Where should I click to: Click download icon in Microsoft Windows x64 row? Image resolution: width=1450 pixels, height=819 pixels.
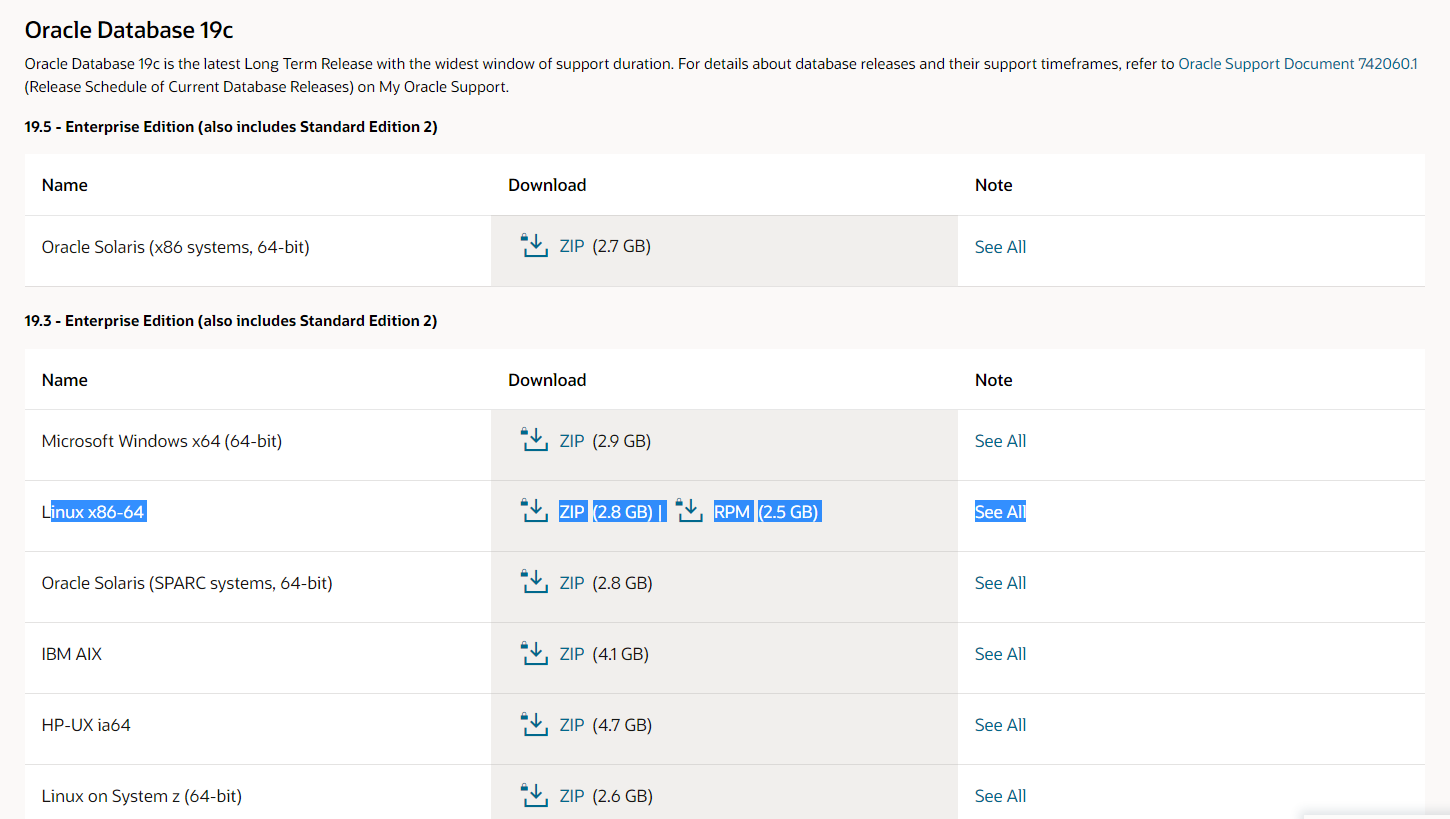[535, 440]
